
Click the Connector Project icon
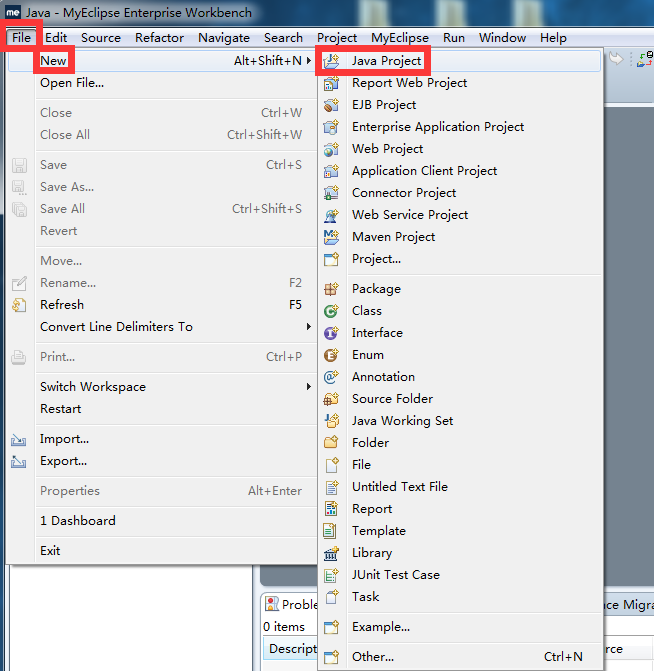pos(331,193)
